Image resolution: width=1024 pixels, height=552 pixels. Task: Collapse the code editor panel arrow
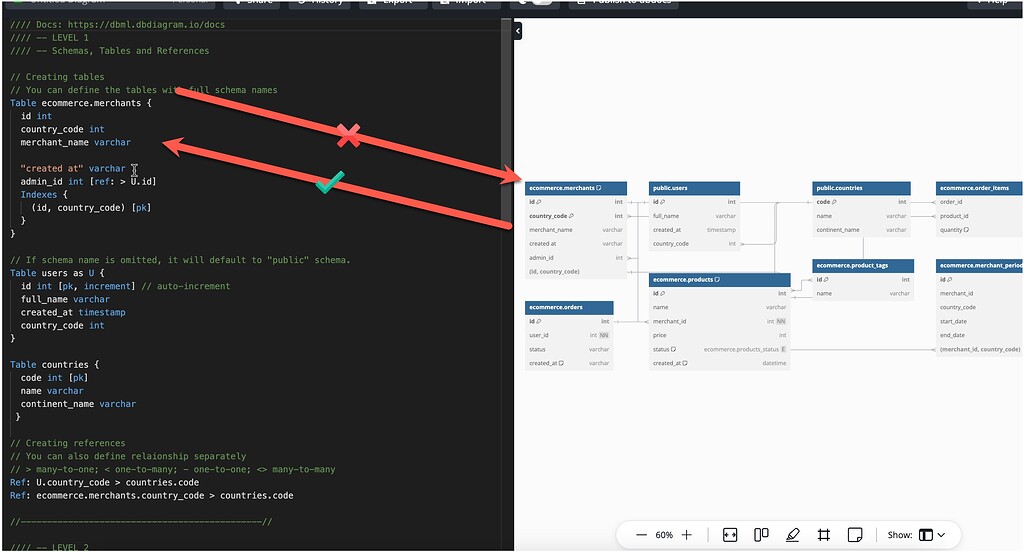tap(518, 31)
